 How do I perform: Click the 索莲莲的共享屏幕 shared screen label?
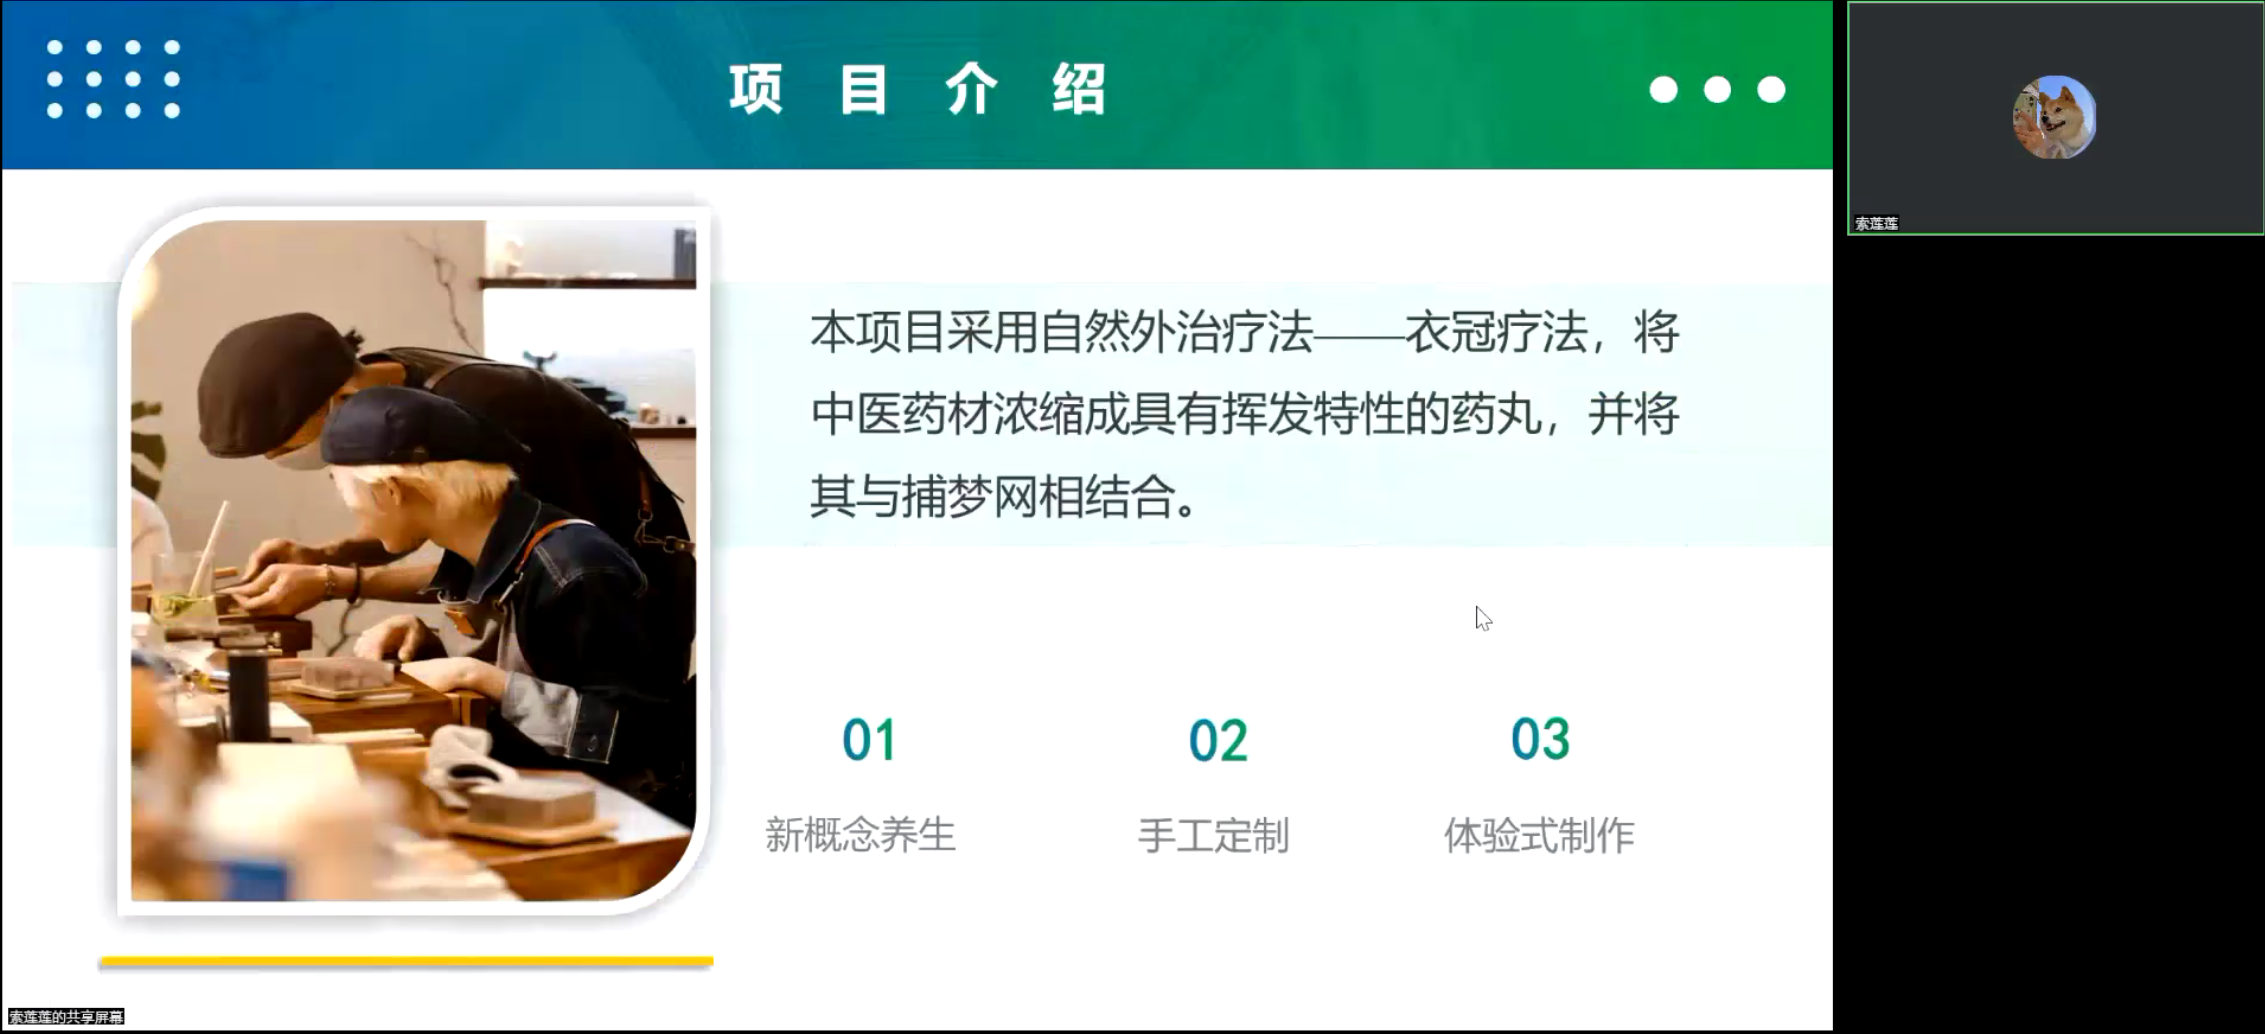click(x=66, y=1017)
